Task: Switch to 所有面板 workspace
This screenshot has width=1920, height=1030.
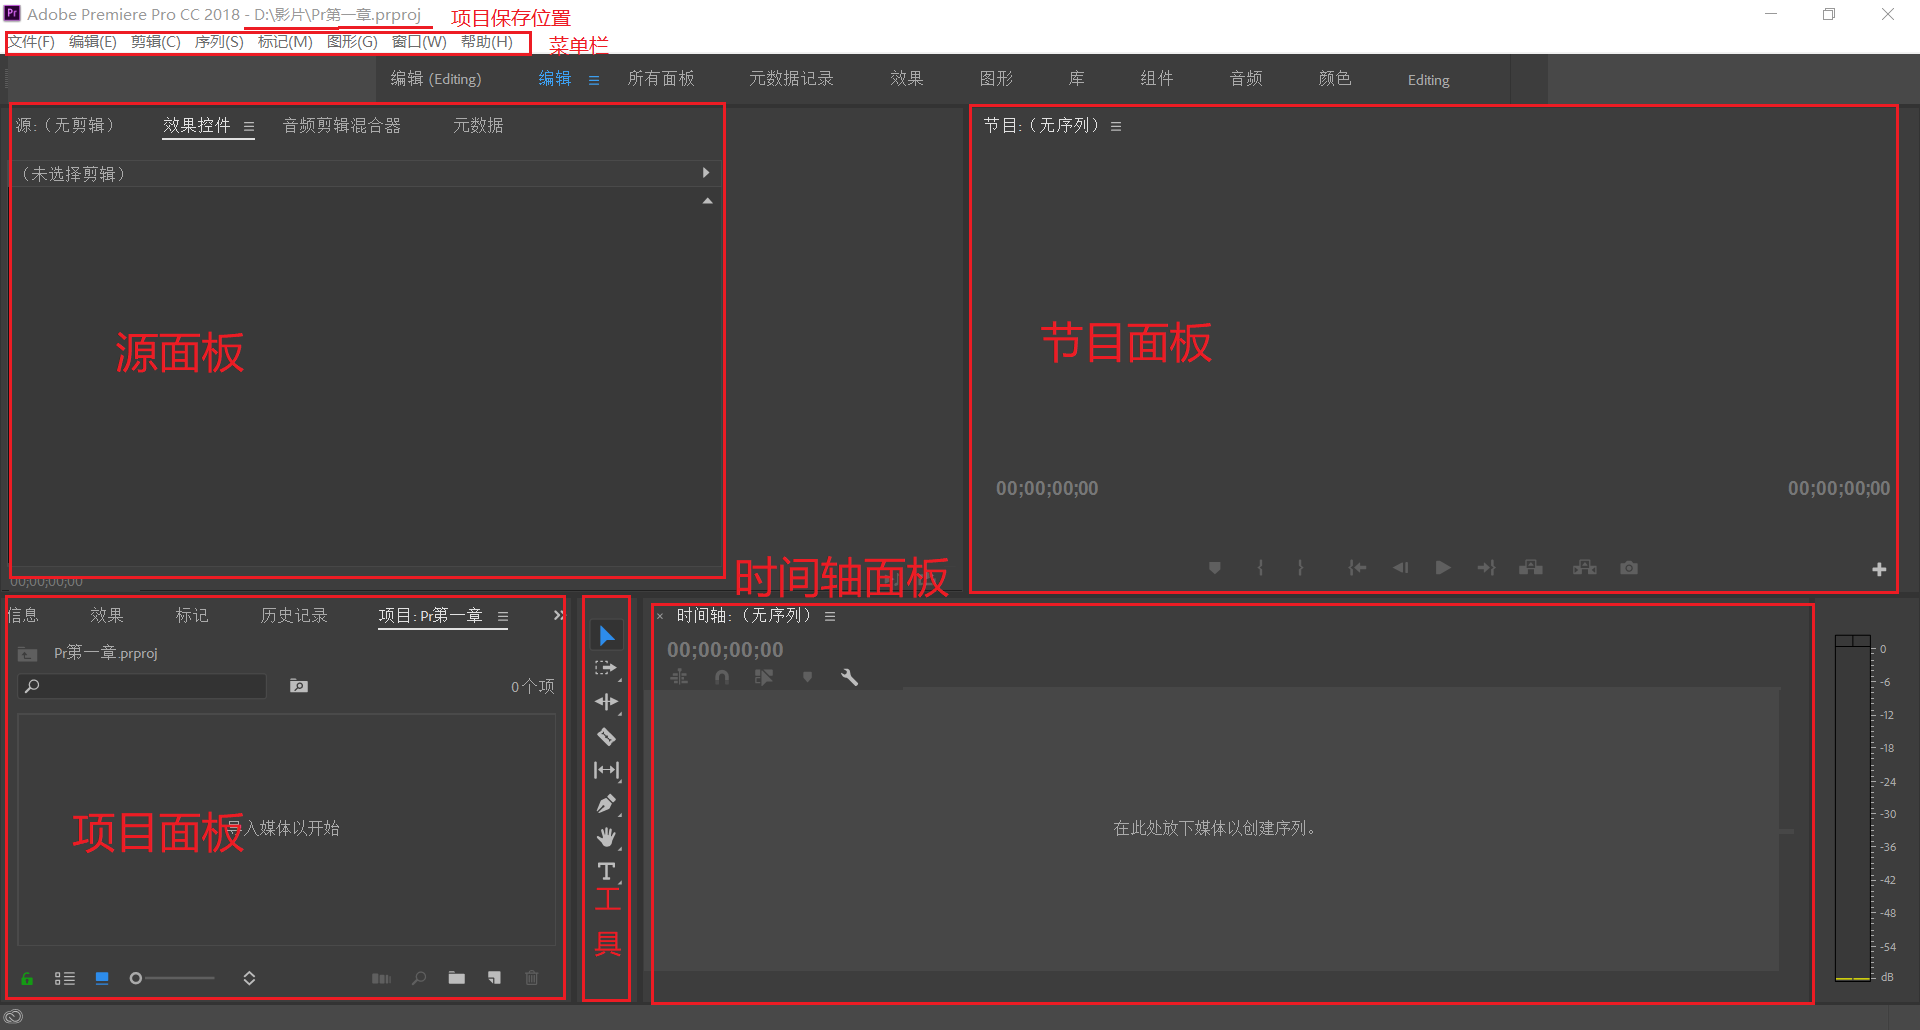Action: click(661, 79)
